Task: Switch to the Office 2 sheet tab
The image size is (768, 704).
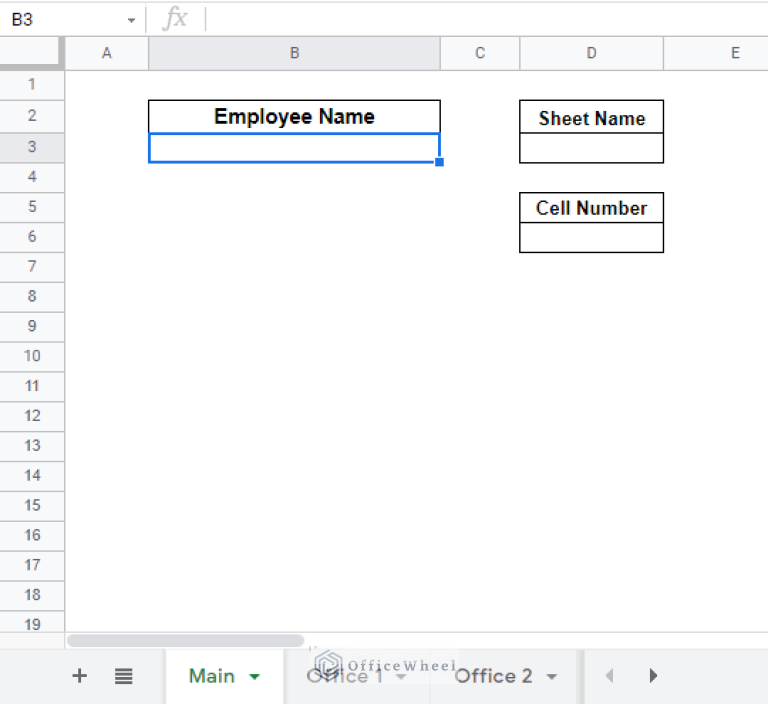Action: 493,676
